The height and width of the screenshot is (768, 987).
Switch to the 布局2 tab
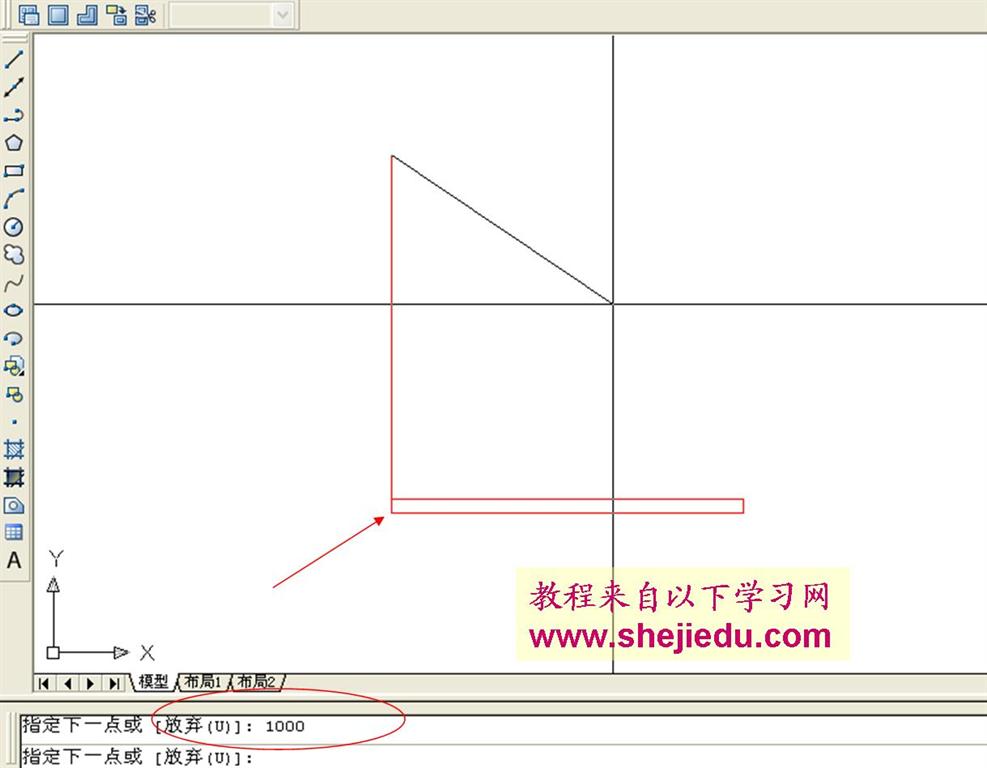pyautogui.click(x=257, y=682)
